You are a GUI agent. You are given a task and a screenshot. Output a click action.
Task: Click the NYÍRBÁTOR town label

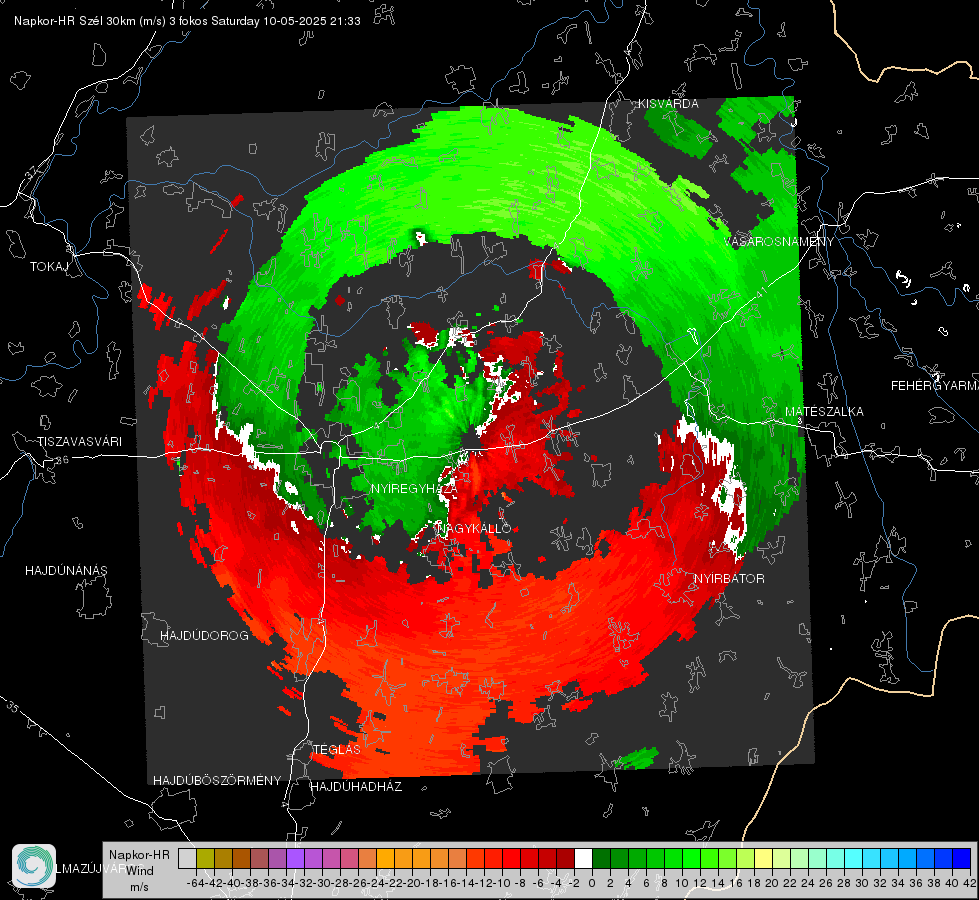click(729, 579)
